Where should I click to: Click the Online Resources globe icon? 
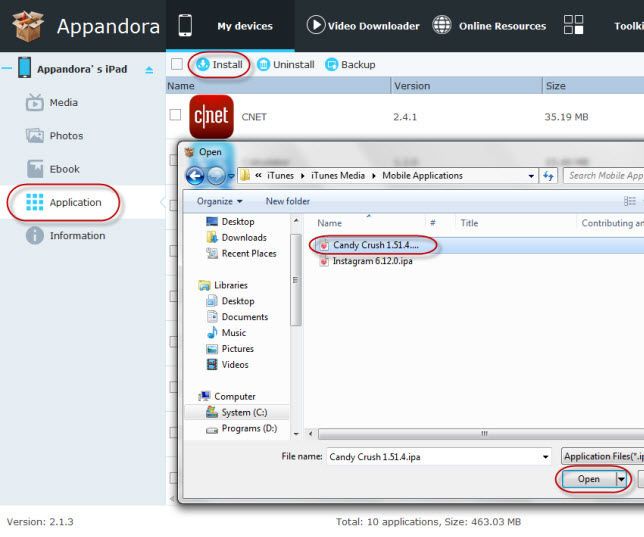pyautogui.click(x=442, y=25)
